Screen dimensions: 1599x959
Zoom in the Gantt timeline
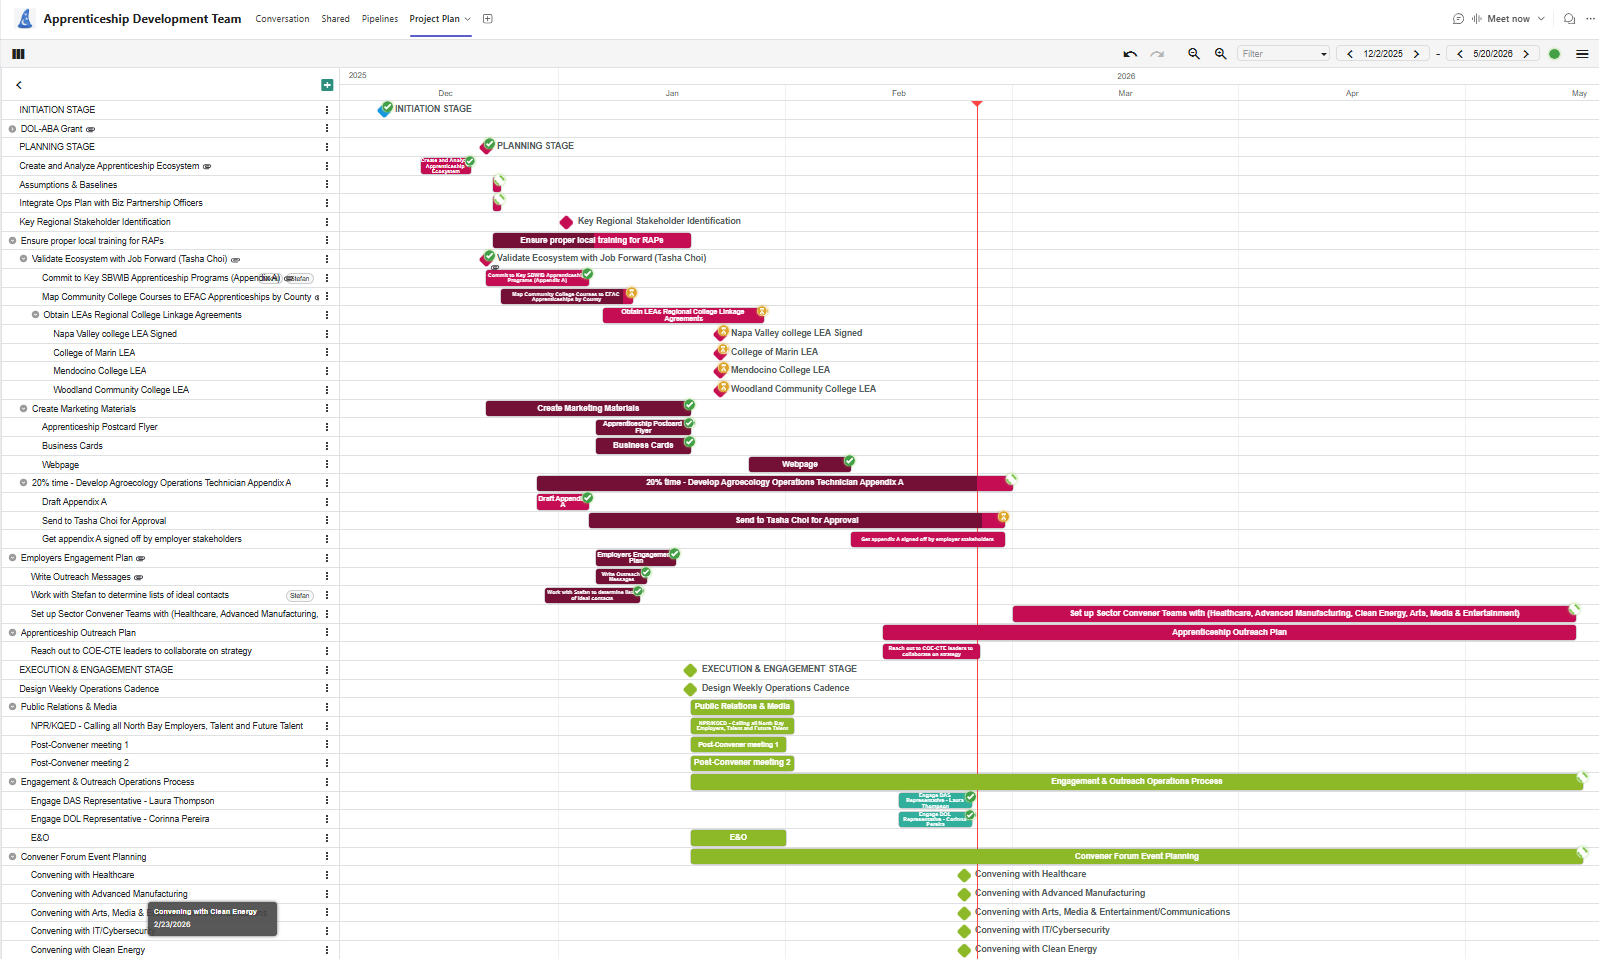pos(1221,54)
